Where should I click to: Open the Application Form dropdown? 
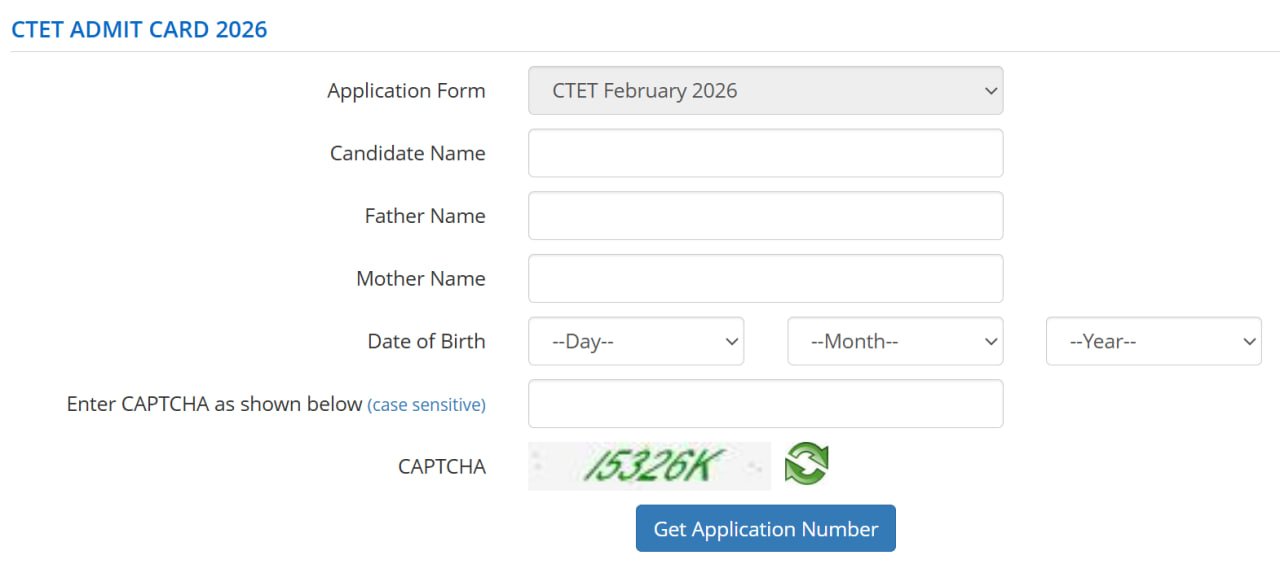pyautogui.click(x=765, y=91)
